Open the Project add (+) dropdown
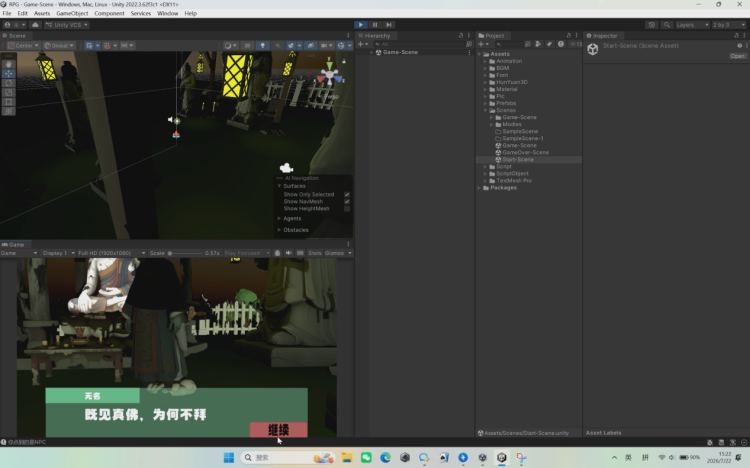This screenshot has height=468, width=750. pyautogui.click(x=484, y=44)
